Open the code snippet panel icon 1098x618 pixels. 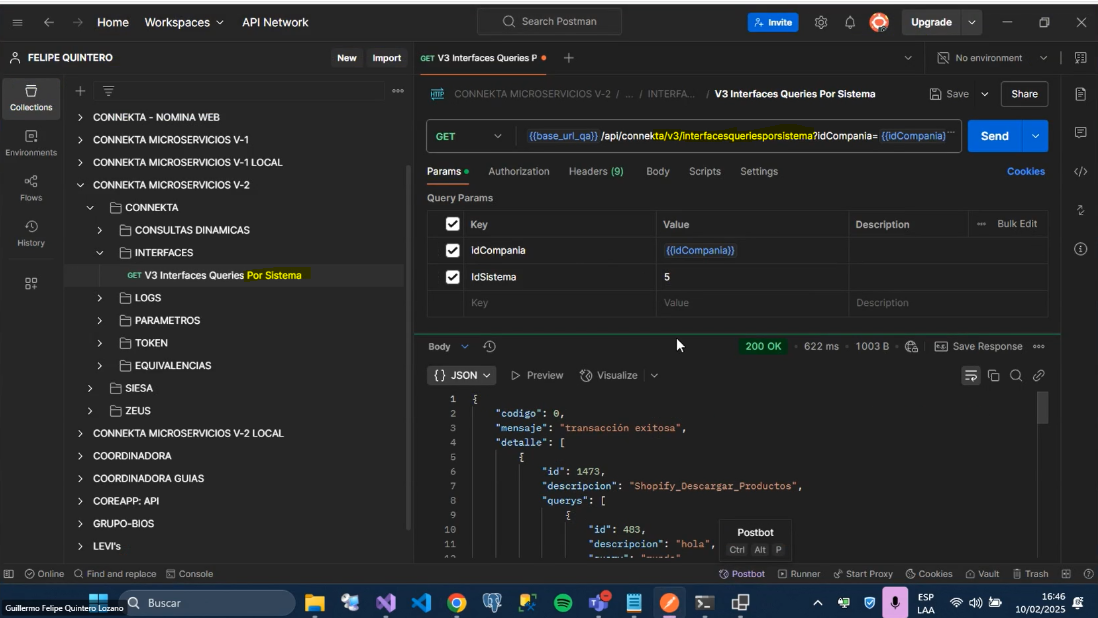click(x=1080, y=172)
